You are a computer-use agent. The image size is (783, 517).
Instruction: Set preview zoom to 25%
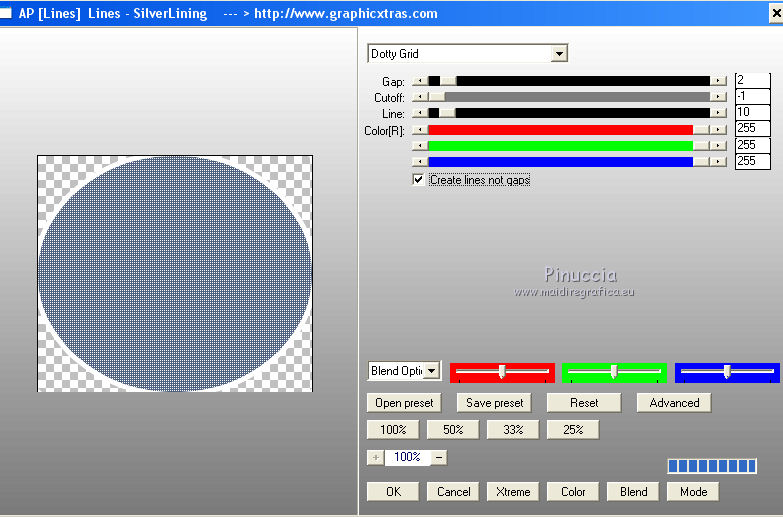coord(573,430)
